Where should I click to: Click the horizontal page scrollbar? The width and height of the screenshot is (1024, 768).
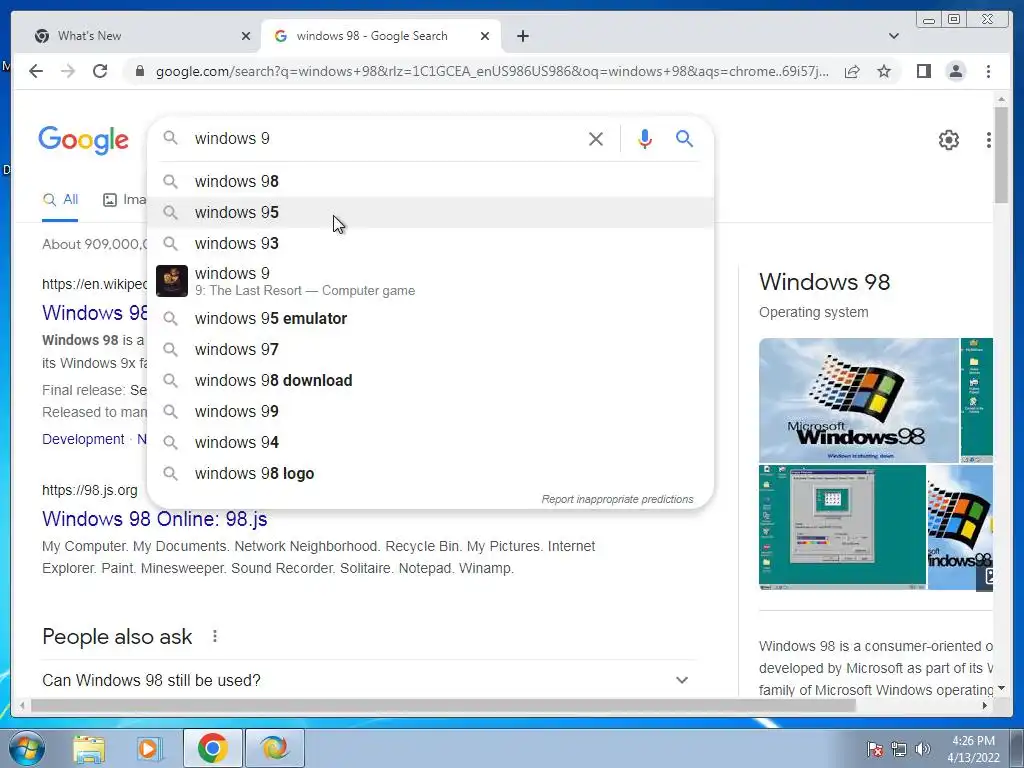coord(443,705)
